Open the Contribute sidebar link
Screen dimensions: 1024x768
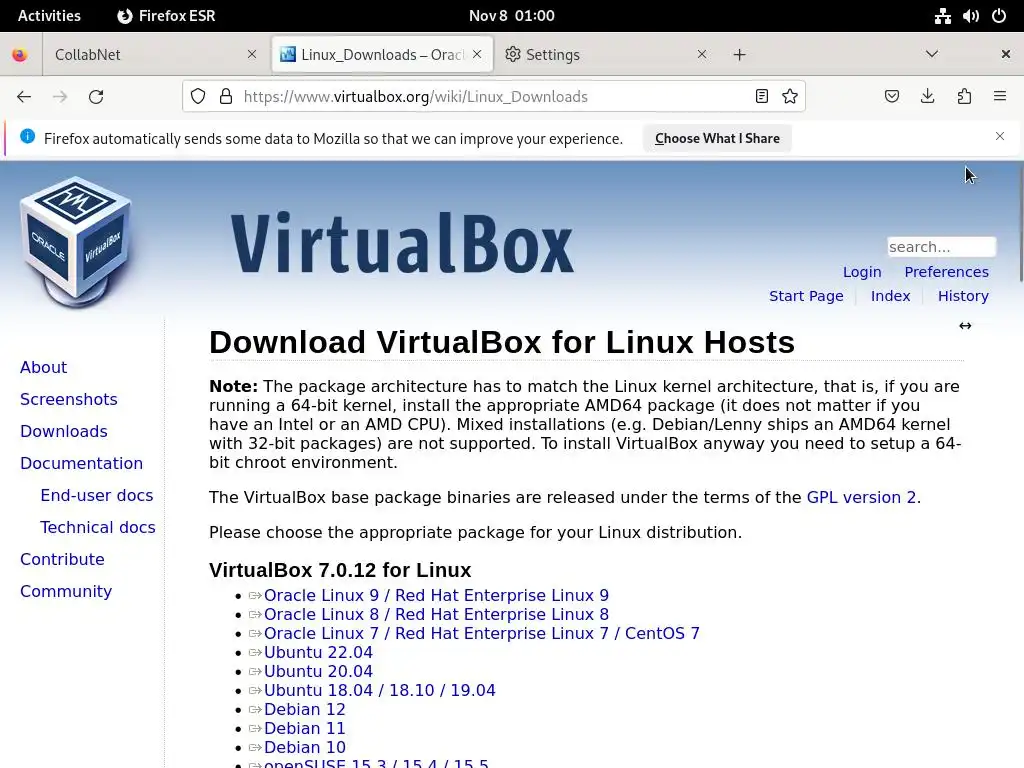62,559
